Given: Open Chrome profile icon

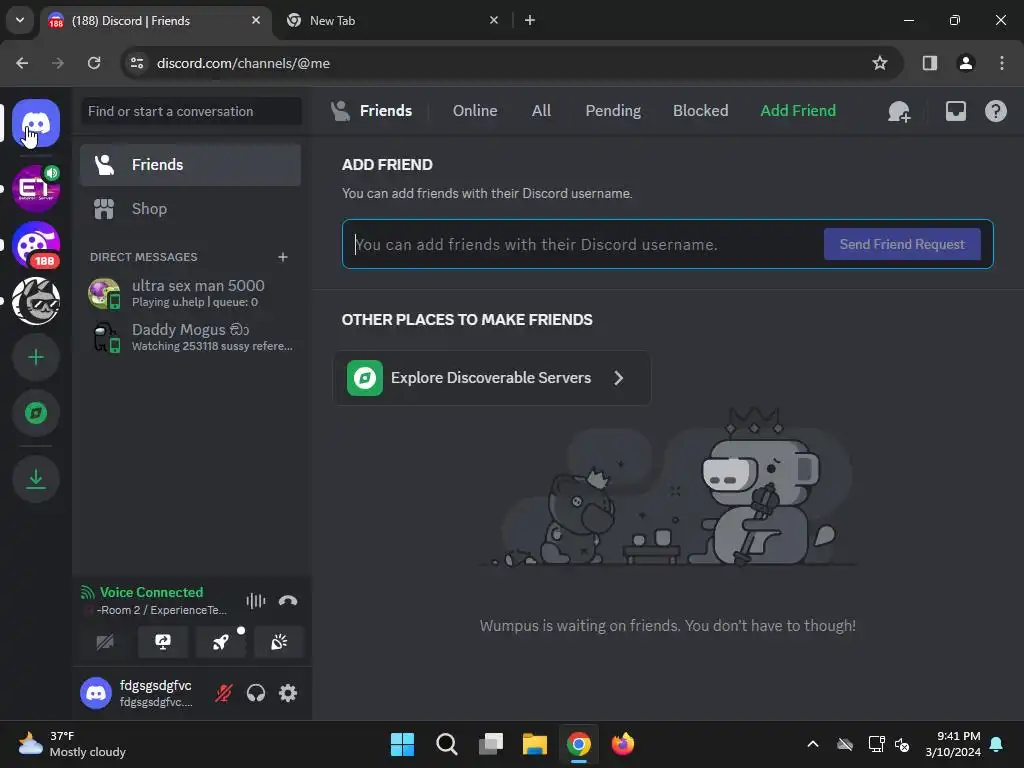Looking at the screenshot, I should (x=965, y=63).
